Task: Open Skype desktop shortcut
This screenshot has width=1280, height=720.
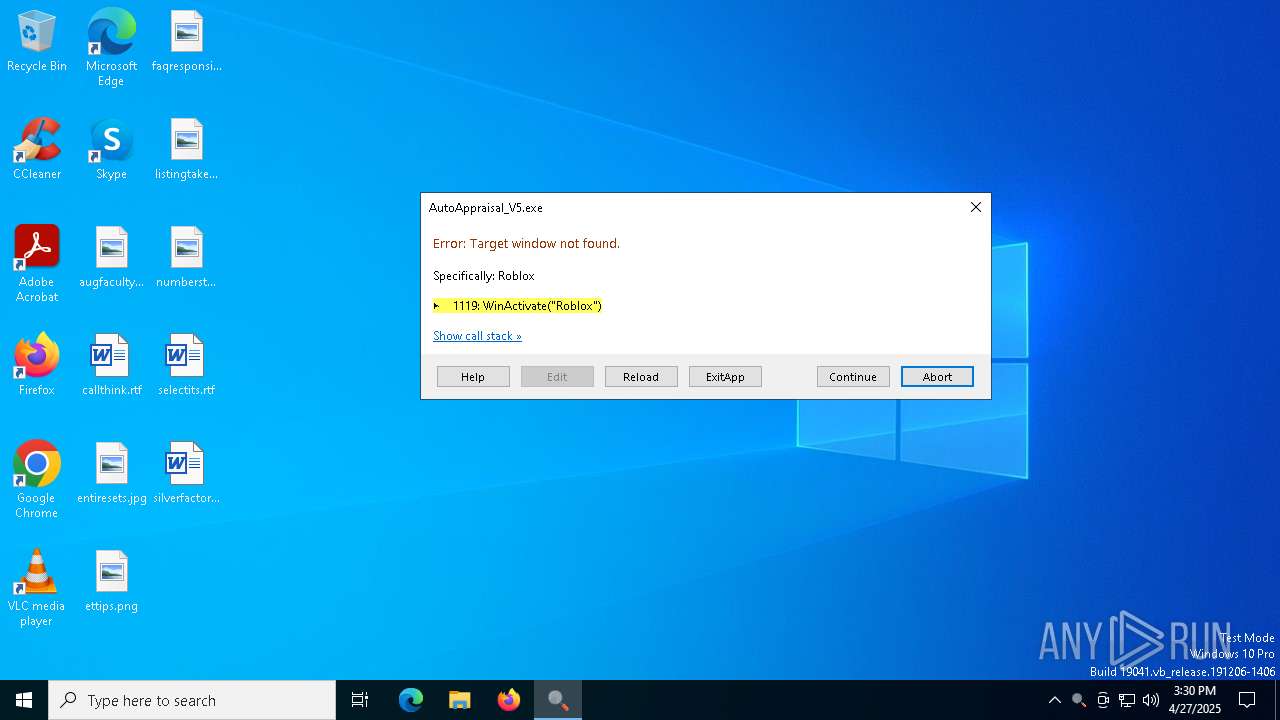Action: (x=111, y=150)
